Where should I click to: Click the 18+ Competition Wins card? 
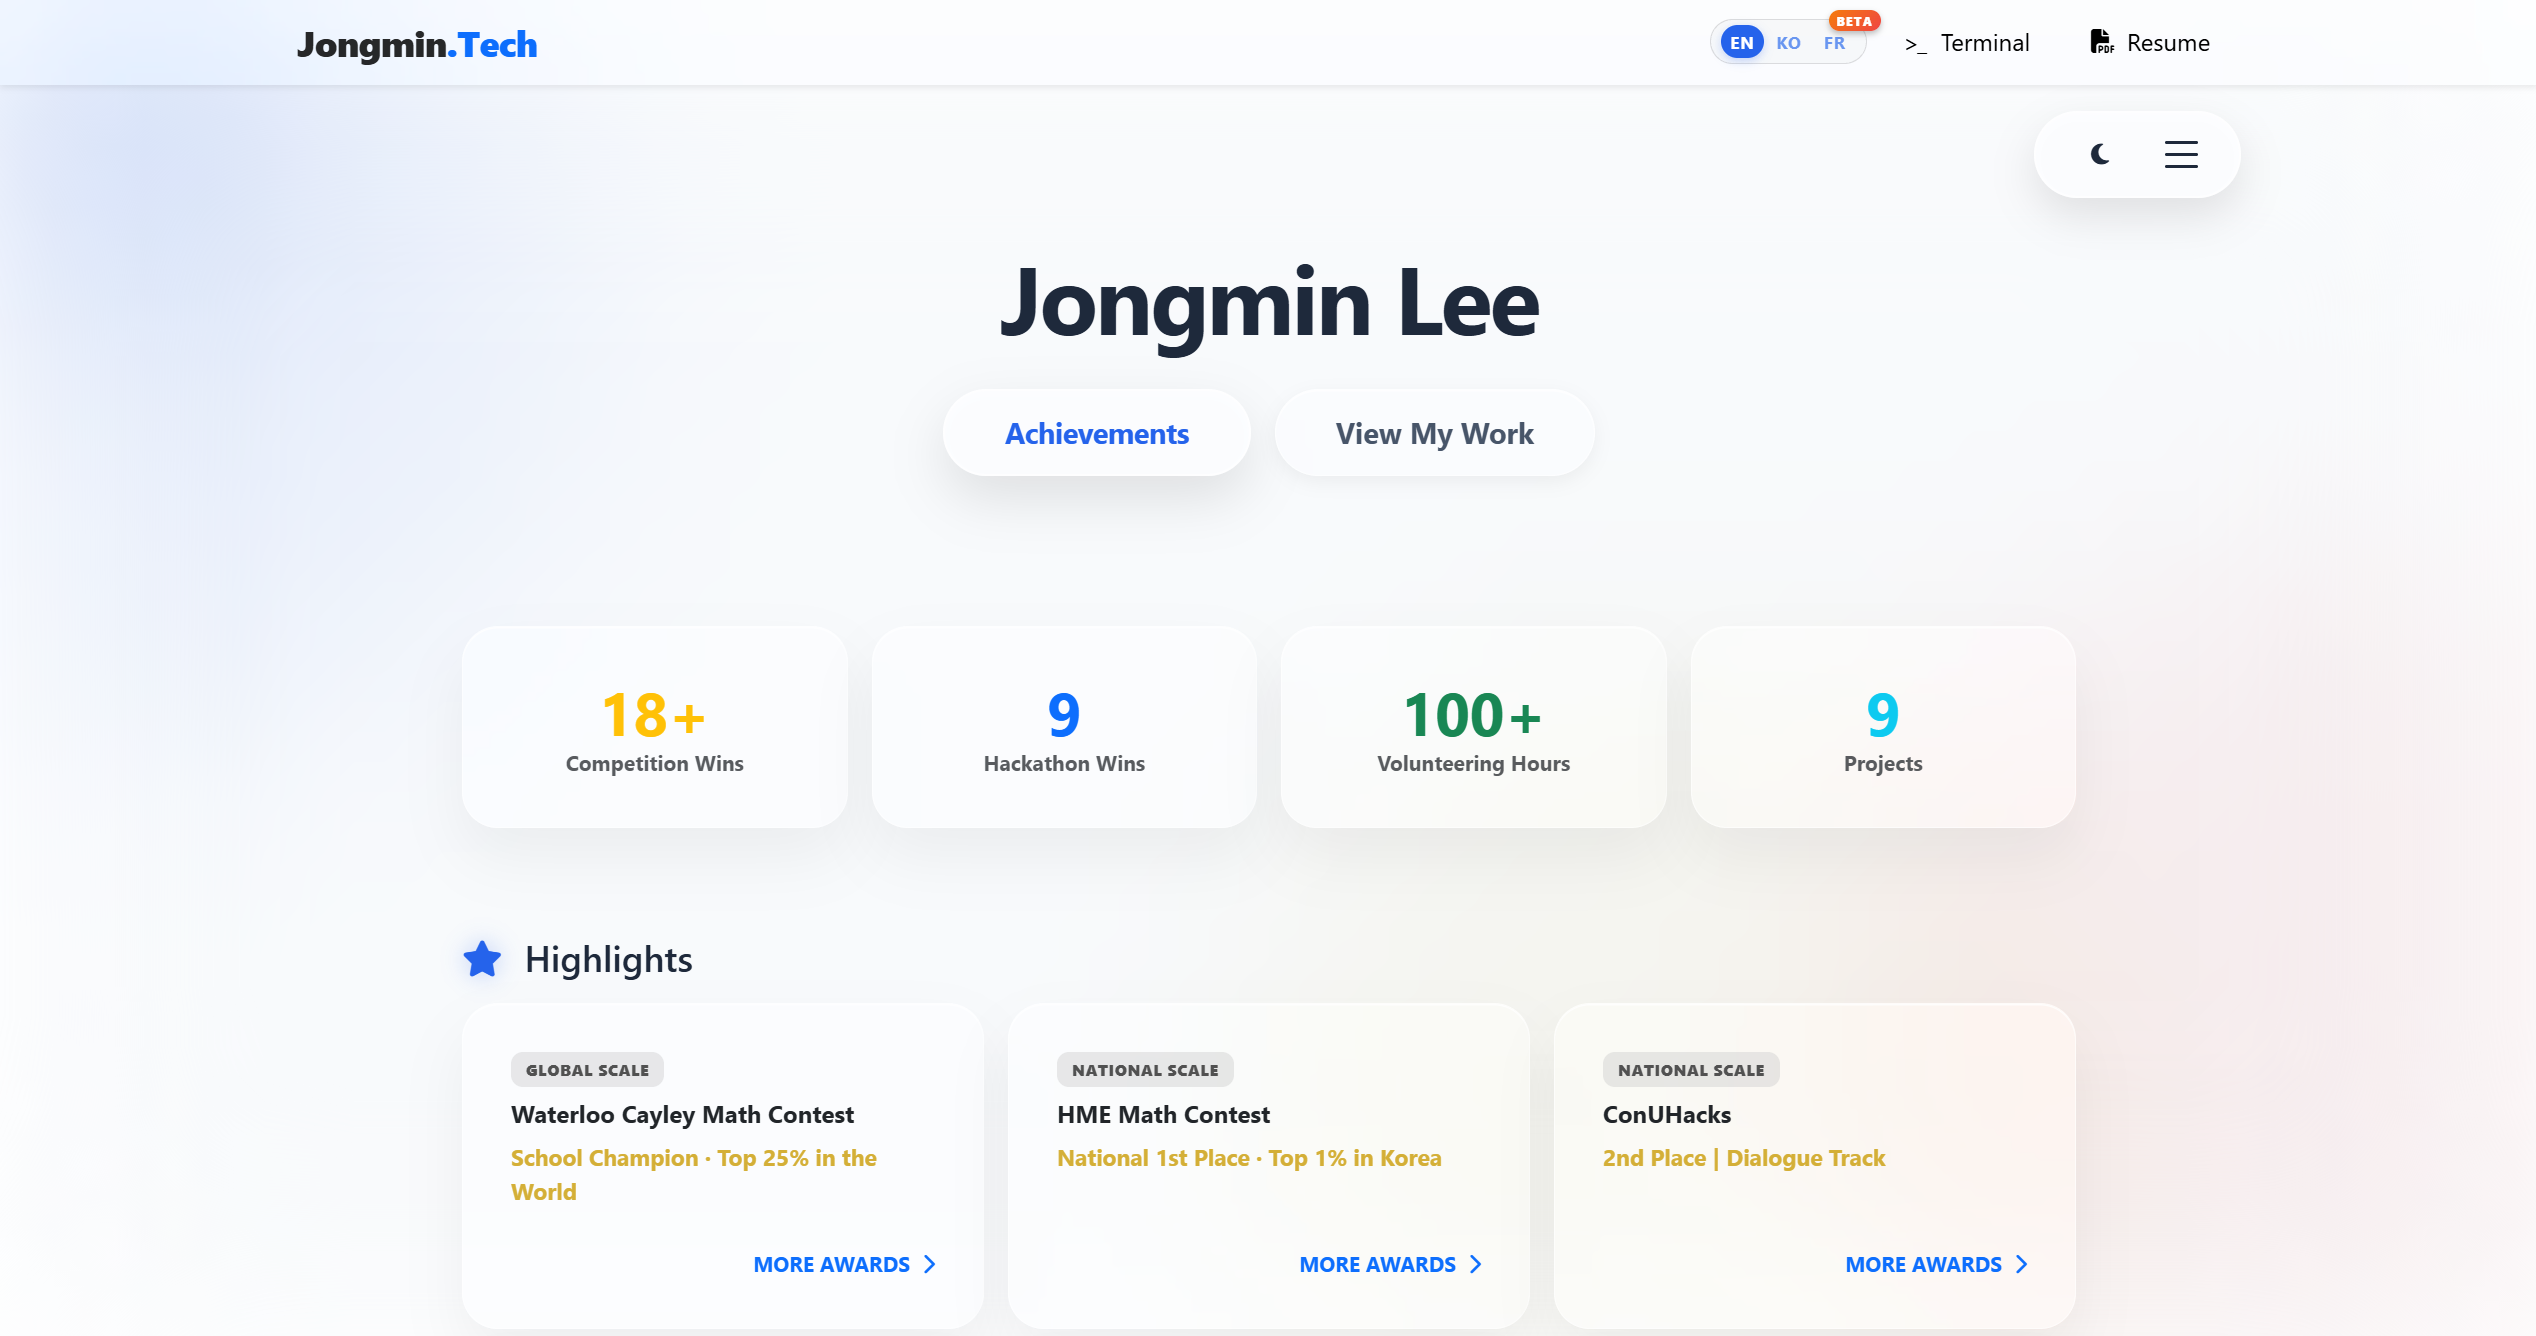coord(655,727)
